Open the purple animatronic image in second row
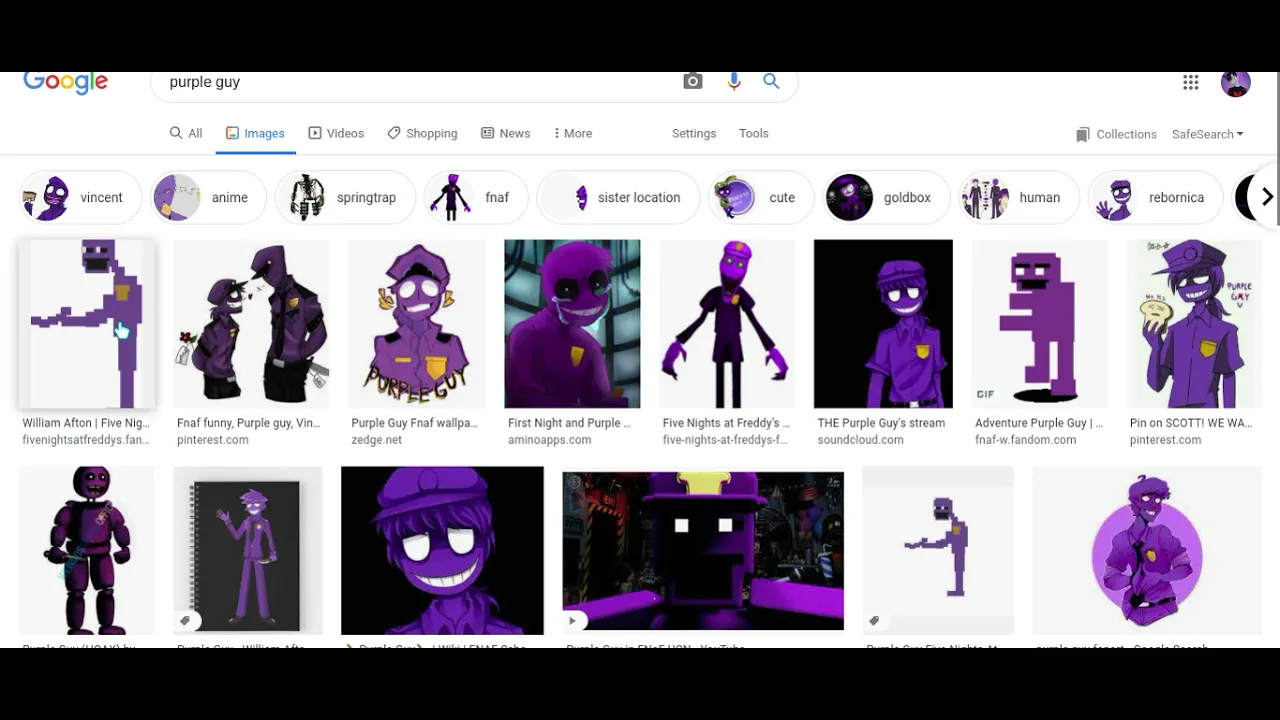Viewport: 1280px width, 720px height. (87, 550)
